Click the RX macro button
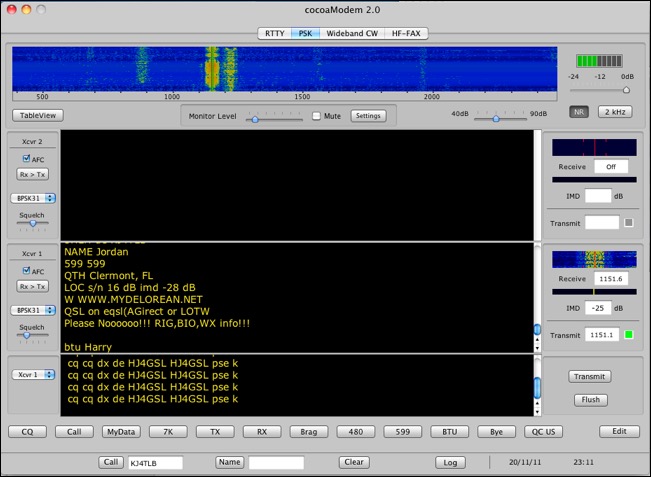 pos(262,432)
